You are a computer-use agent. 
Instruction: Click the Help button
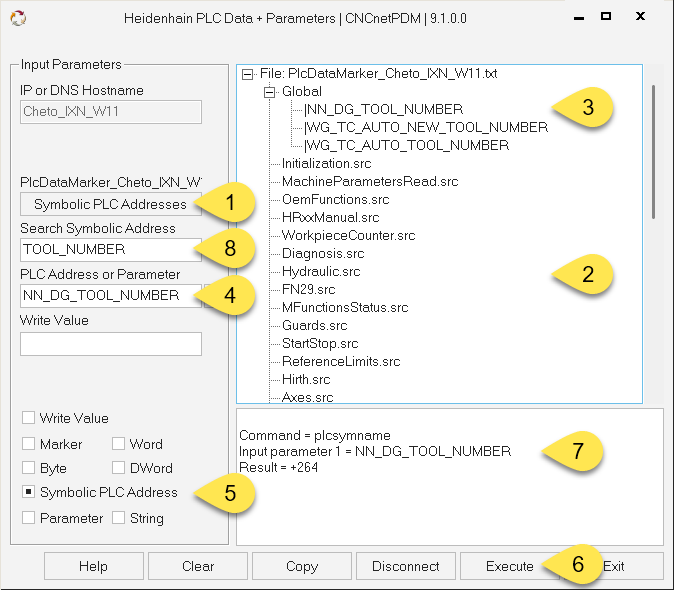[x=94, y=566]
